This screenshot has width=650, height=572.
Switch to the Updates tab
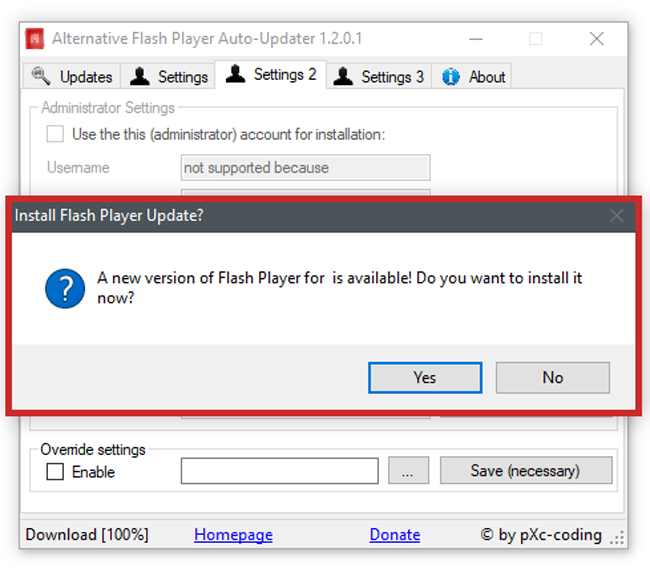[74, 76]
